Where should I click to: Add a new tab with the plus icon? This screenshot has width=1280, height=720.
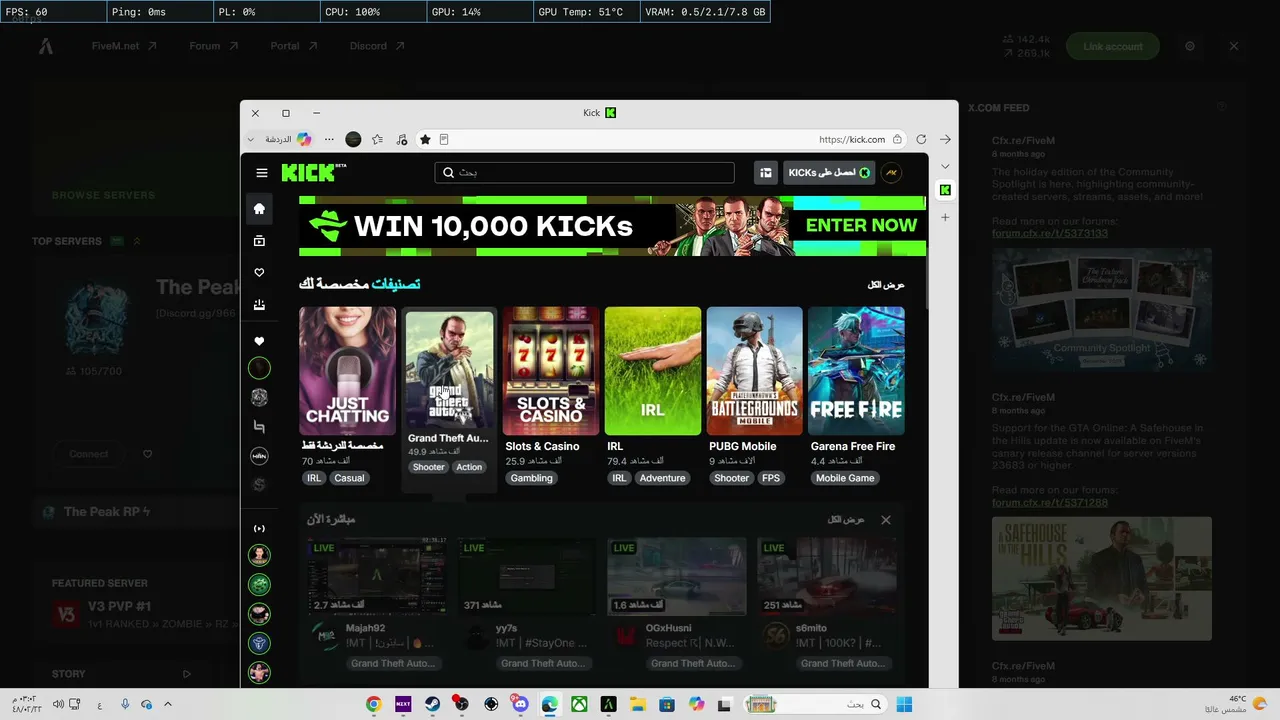coord(945,217)
